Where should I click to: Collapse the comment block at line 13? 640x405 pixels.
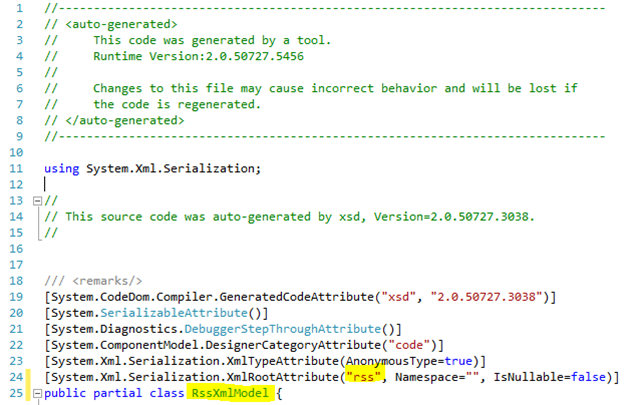pos(38,201)
